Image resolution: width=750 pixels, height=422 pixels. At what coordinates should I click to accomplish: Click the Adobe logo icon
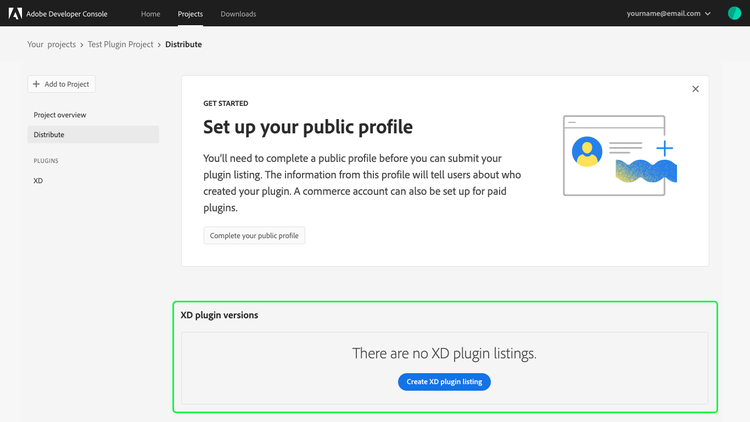[15, 13]
